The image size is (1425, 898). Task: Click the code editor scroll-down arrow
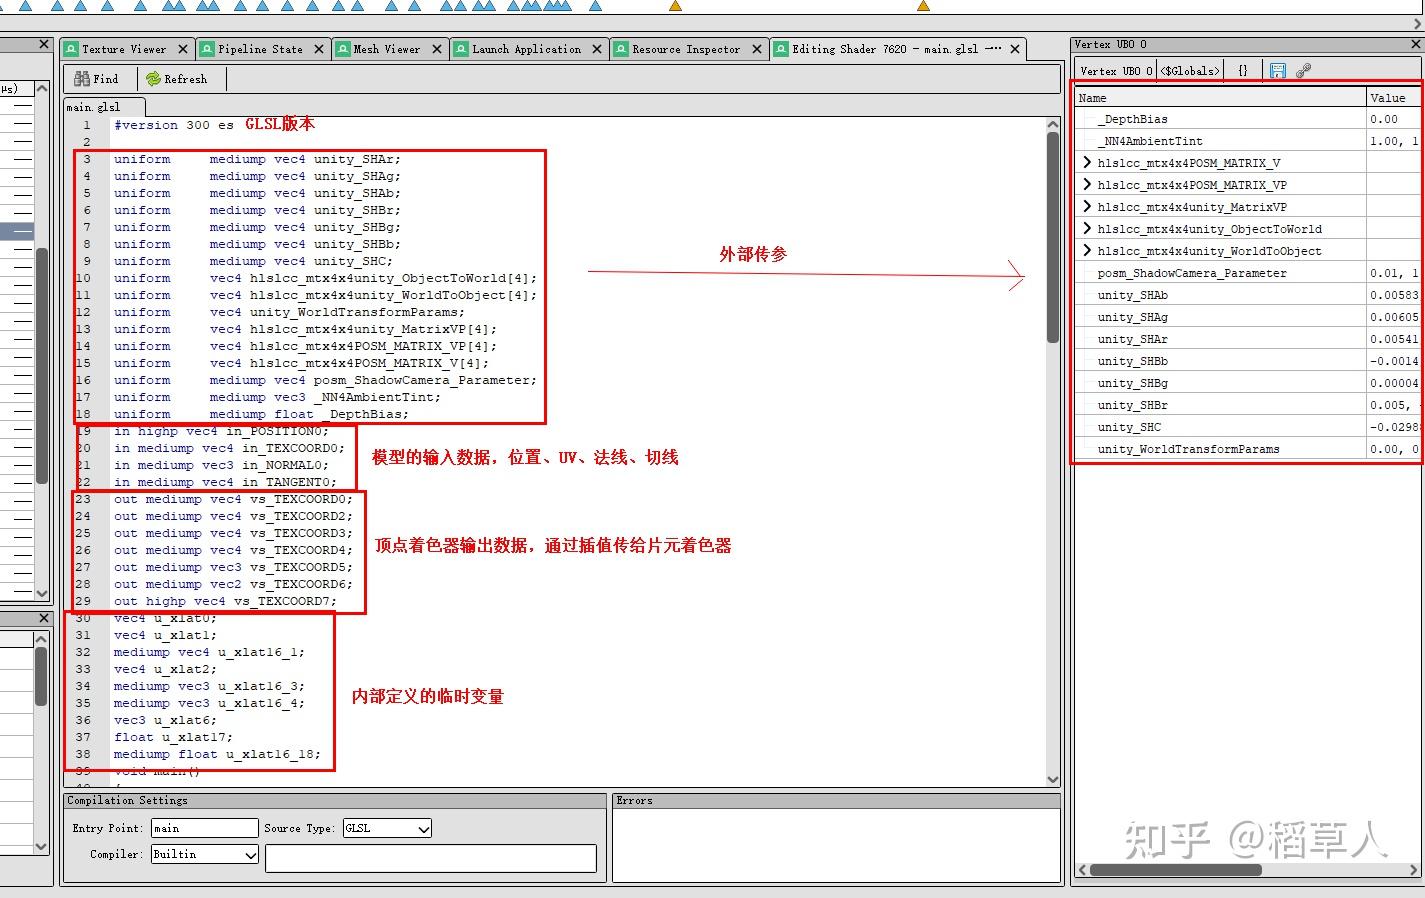1053,779
